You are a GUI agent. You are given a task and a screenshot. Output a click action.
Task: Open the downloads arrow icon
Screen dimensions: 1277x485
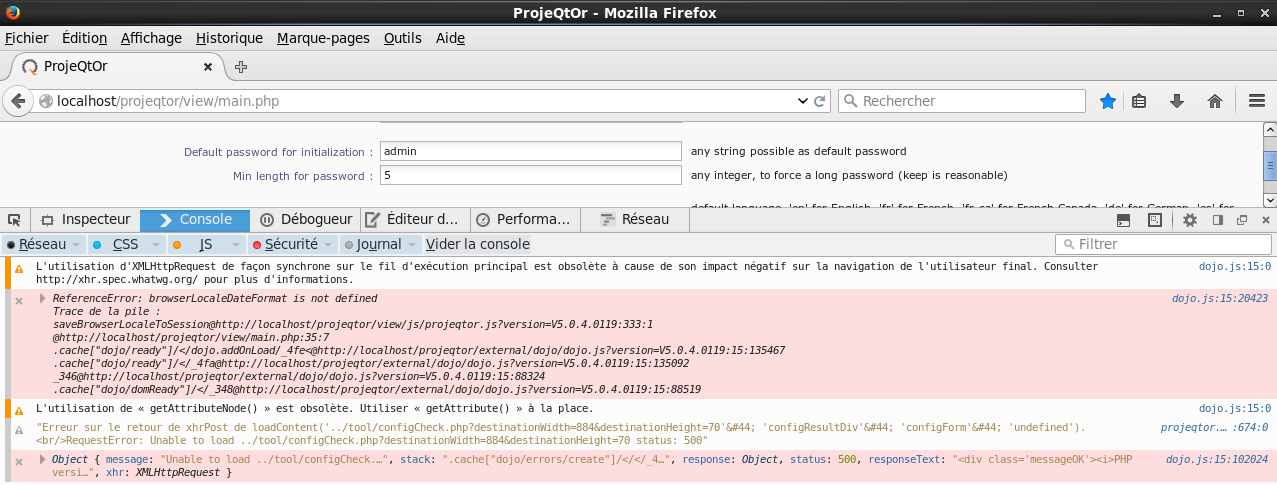1177,101
